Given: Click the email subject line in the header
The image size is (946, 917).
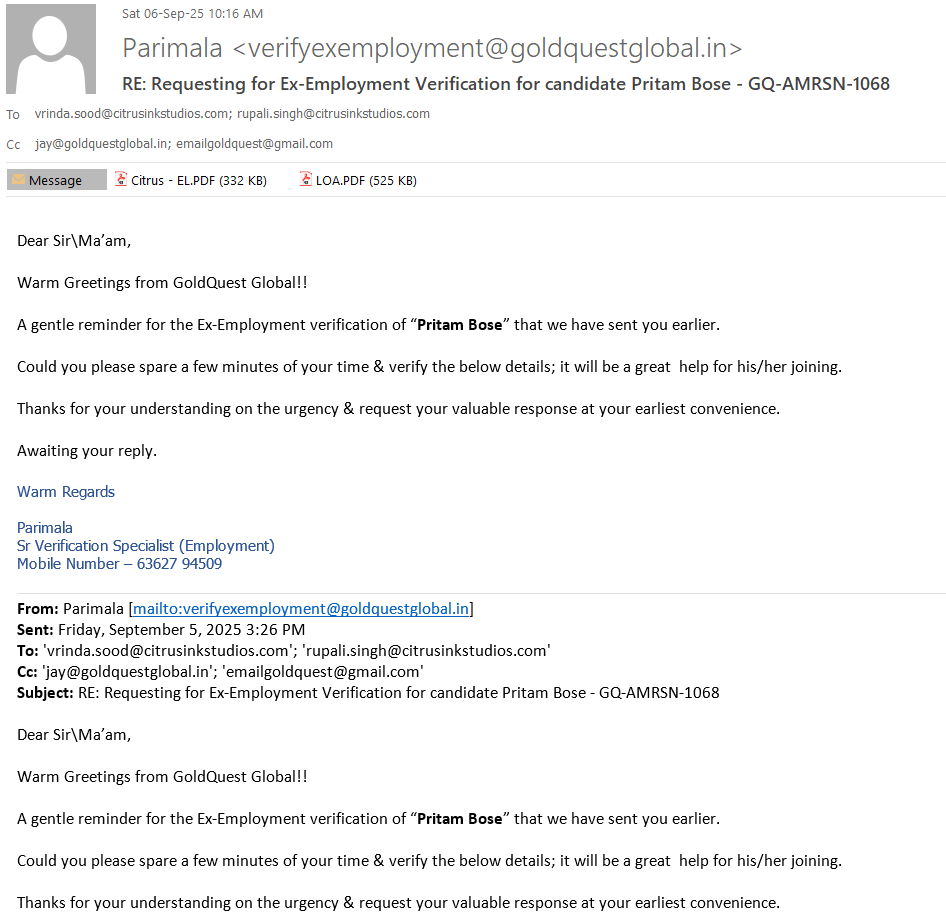Looking at the screenshot, I should (505, 83).
